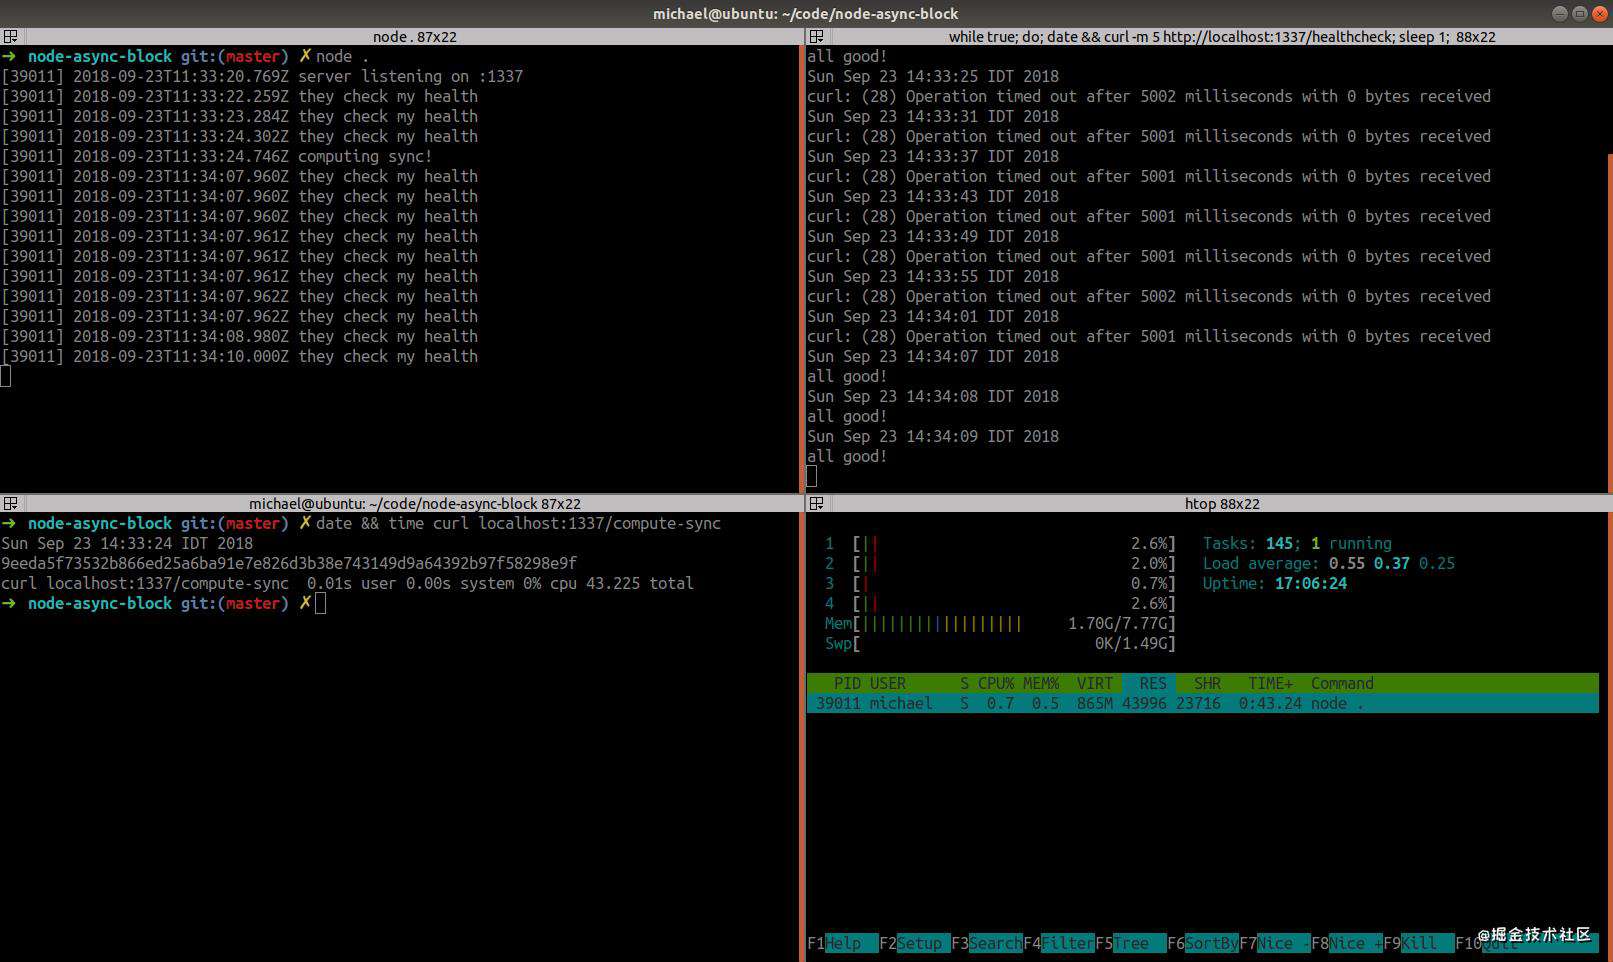
Task: Sort htop by the CPU% column header
Action: [x=995, y=683]
